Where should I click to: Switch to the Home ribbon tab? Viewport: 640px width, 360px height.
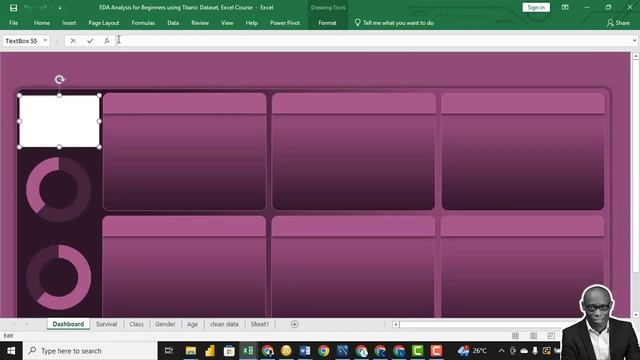click(42, 23)
